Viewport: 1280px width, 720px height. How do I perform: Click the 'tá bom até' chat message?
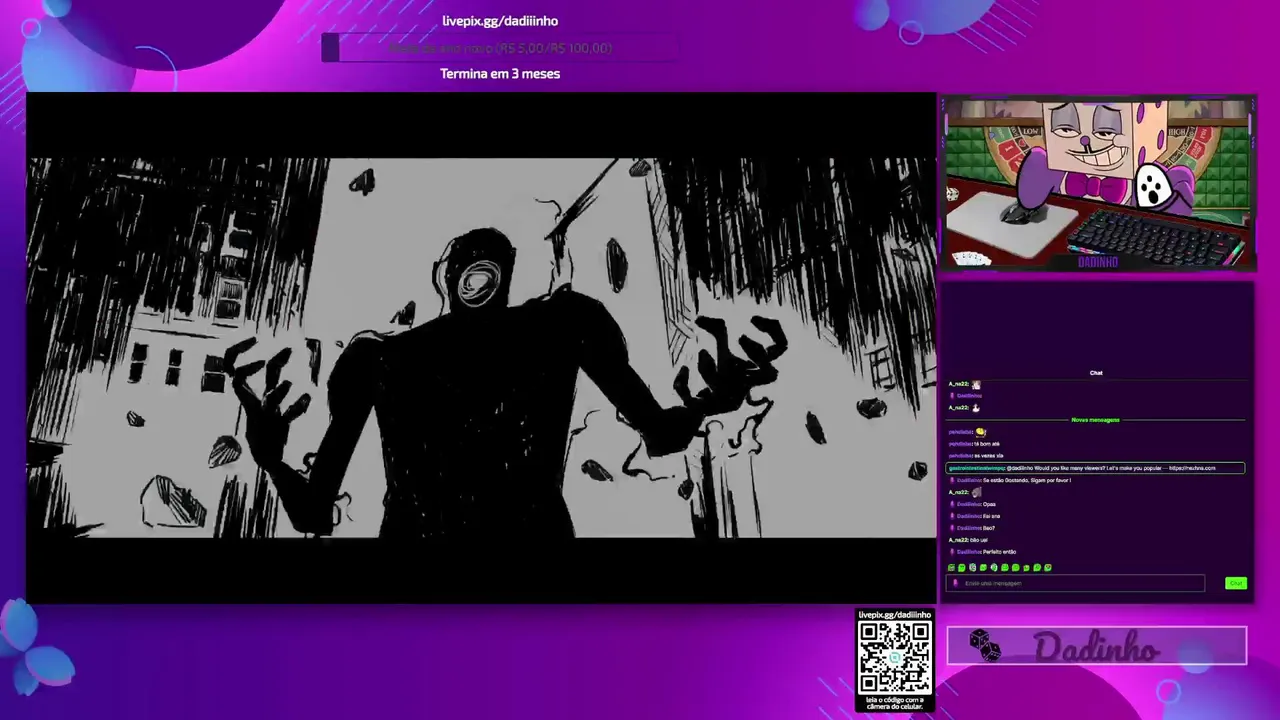pos(987,444)
